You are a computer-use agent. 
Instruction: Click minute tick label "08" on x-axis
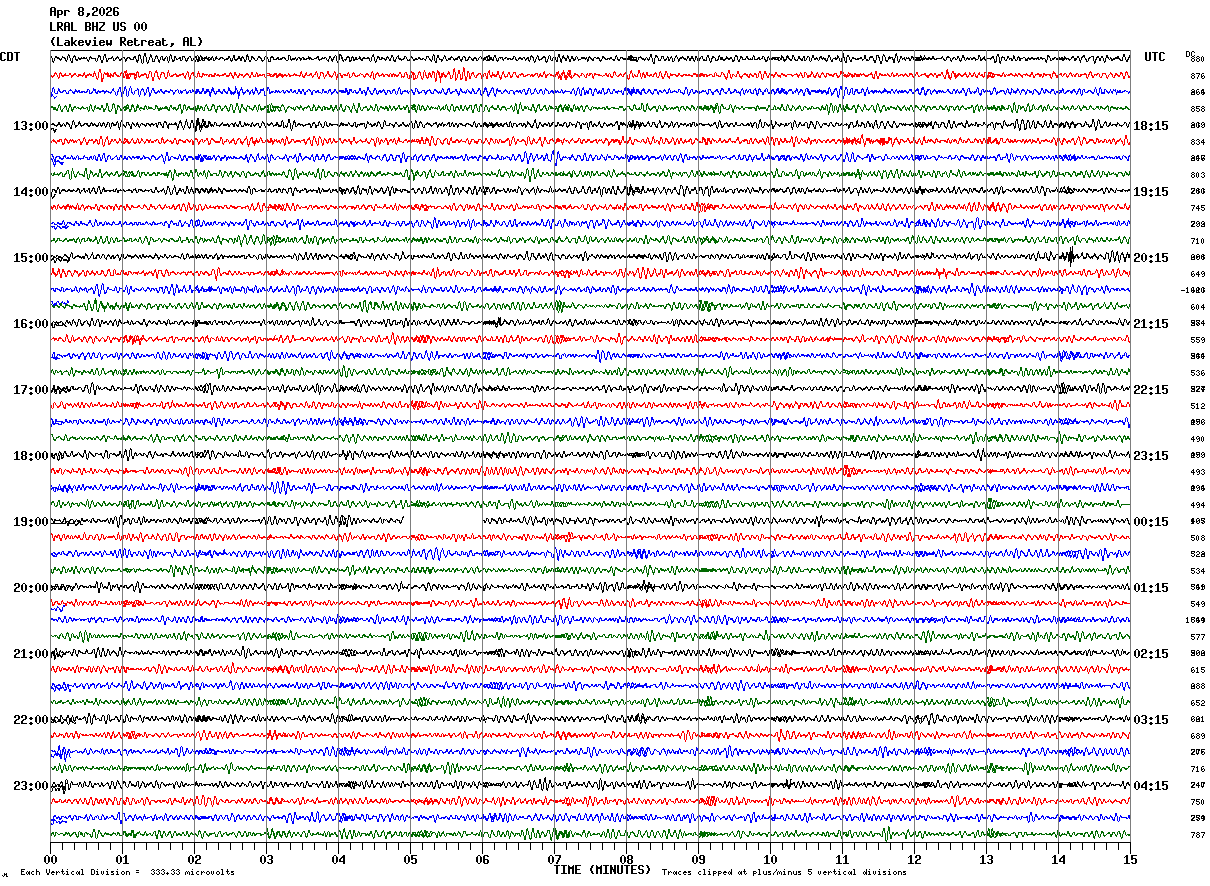tap(626, 859)
